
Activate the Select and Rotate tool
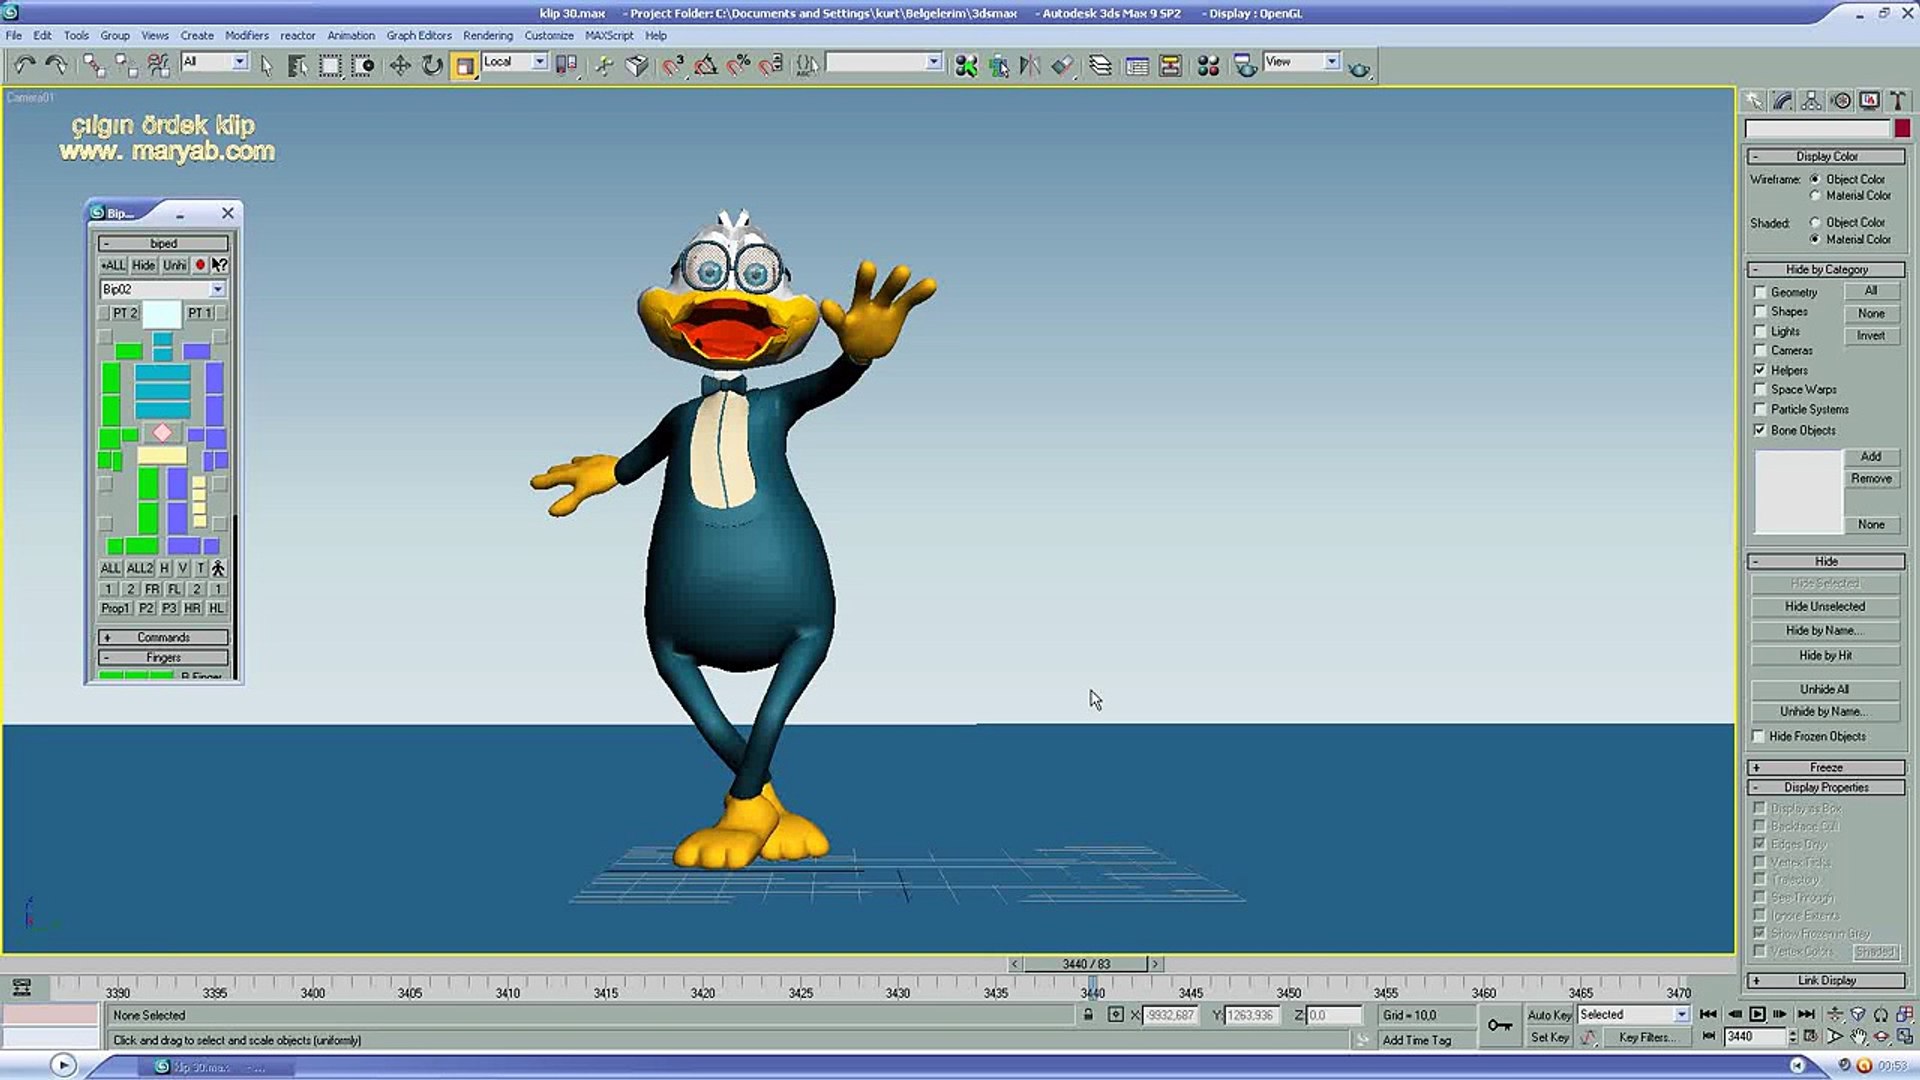432,66
